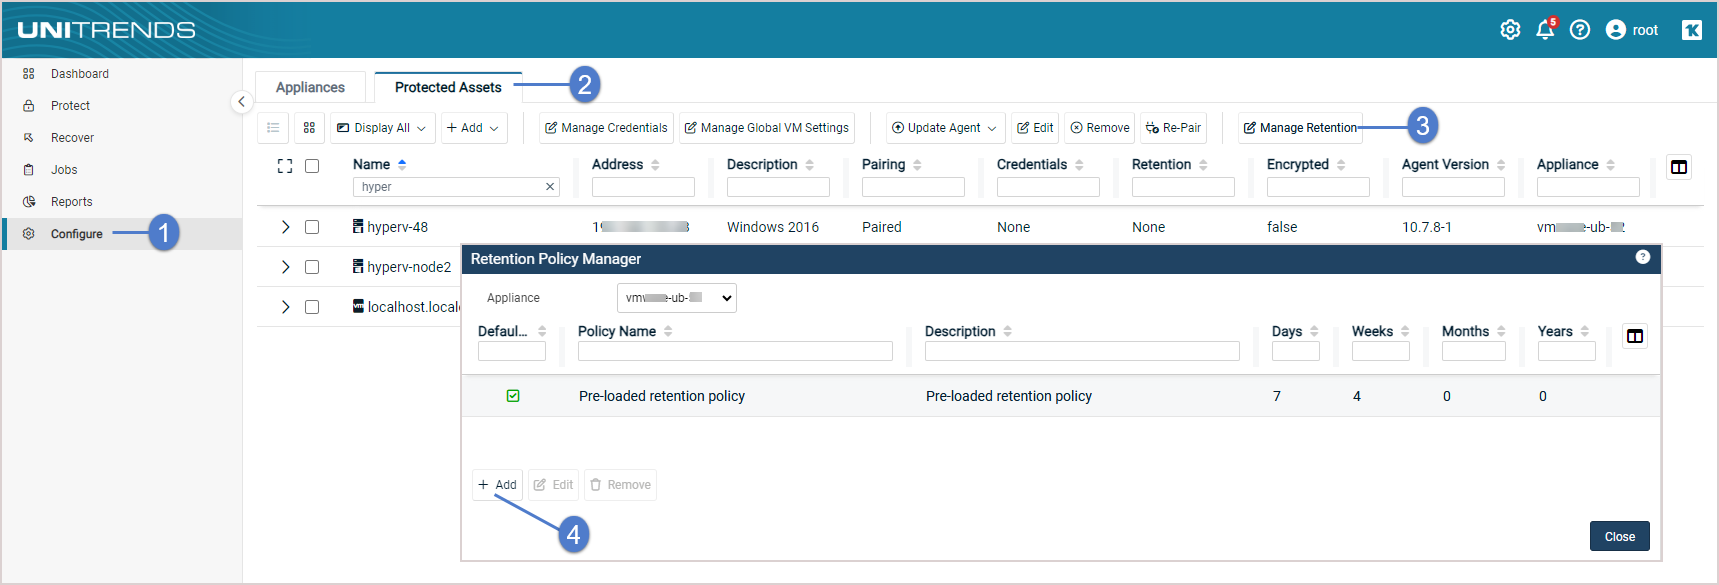The height and width of the screenshot is (585, 1719).
Task: Open the Jobs section
Action: pyautogui.click(x=64, y=170)
